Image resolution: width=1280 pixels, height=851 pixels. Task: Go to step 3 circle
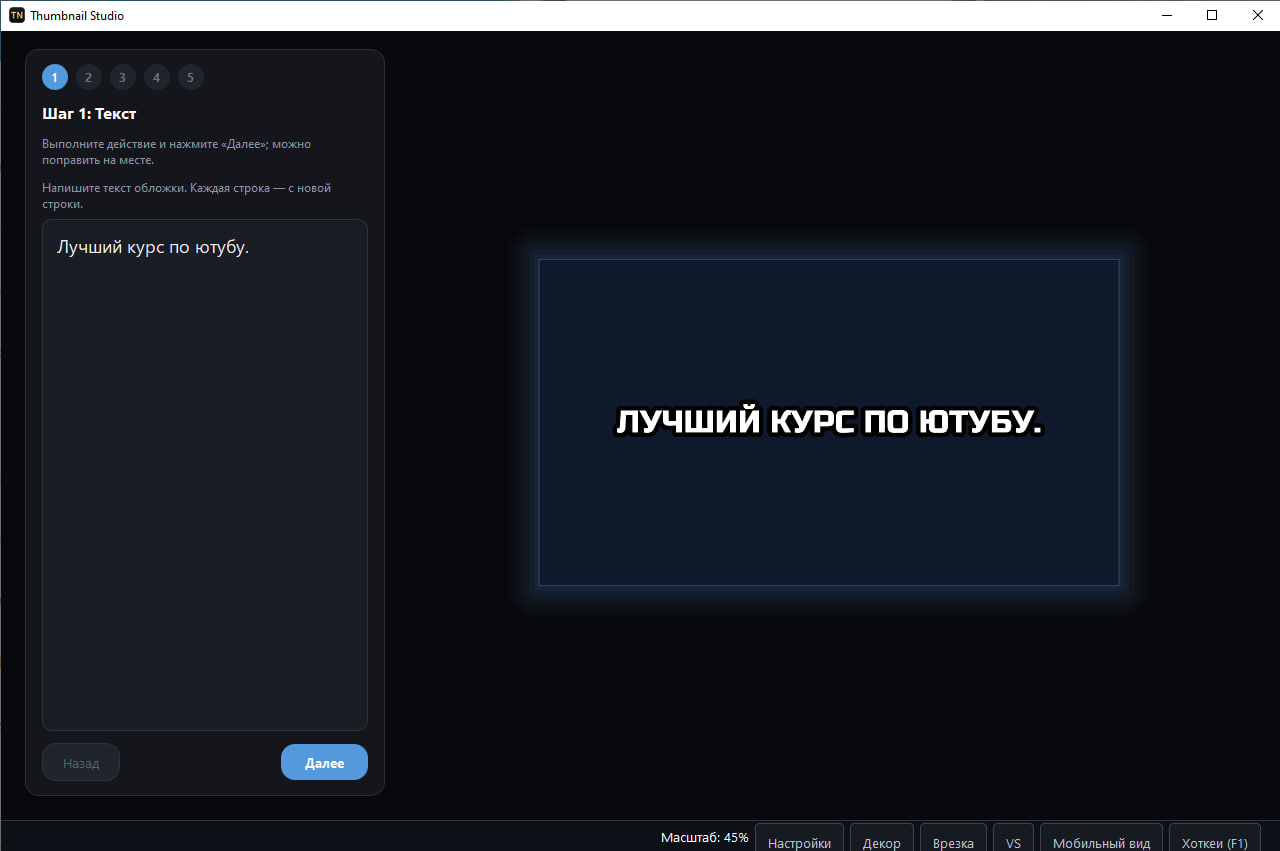coord(123,77)
